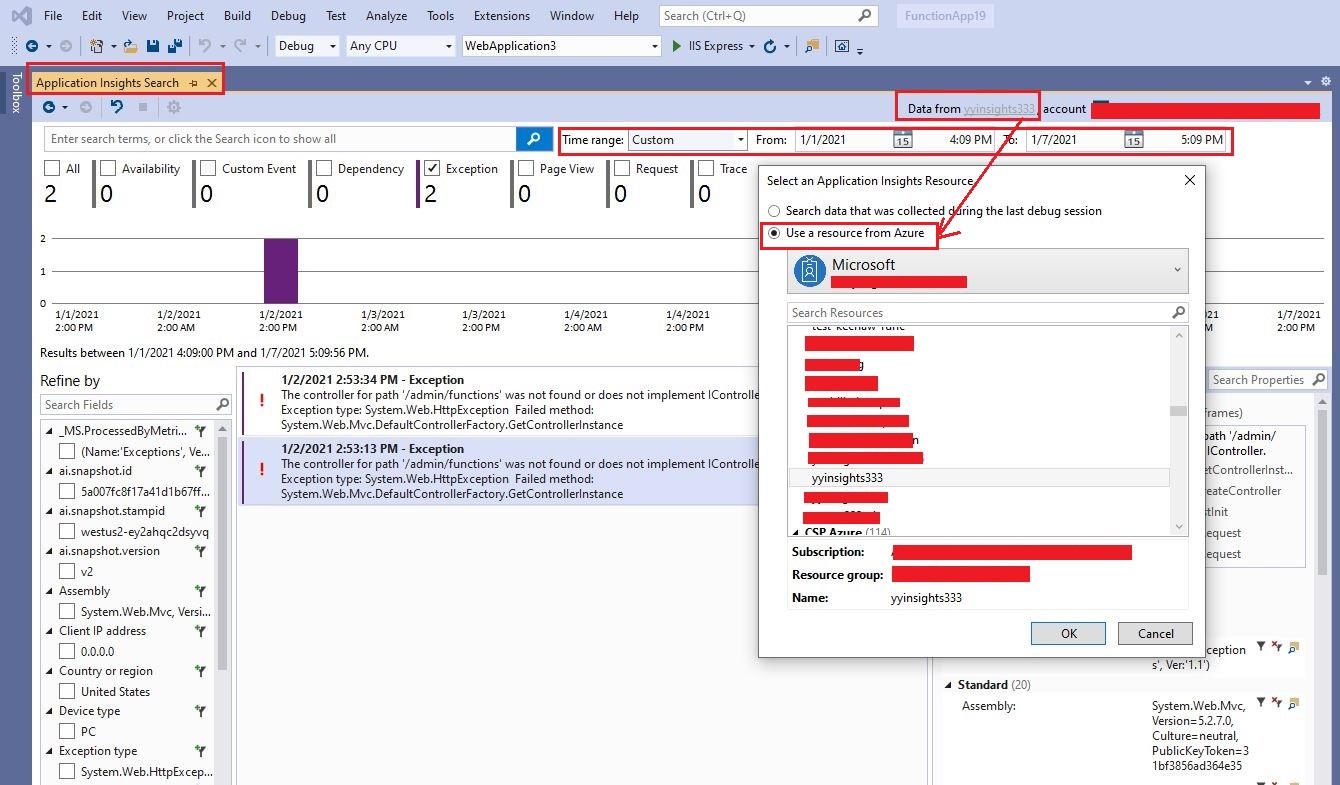
Task: Click the filter icon beside ai.snapshot.id
Action: point(200,470)
